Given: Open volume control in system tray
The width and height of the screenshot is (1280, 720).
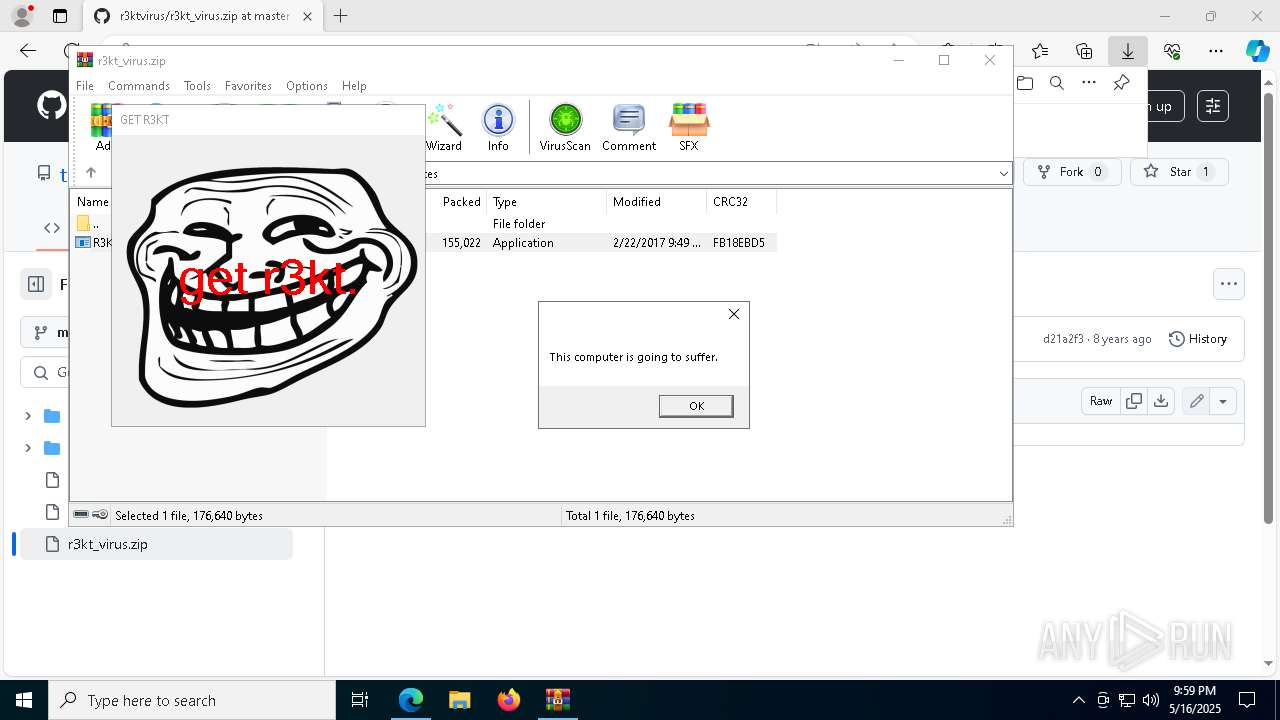Looking at the screenshot, I should [1151, 700].
